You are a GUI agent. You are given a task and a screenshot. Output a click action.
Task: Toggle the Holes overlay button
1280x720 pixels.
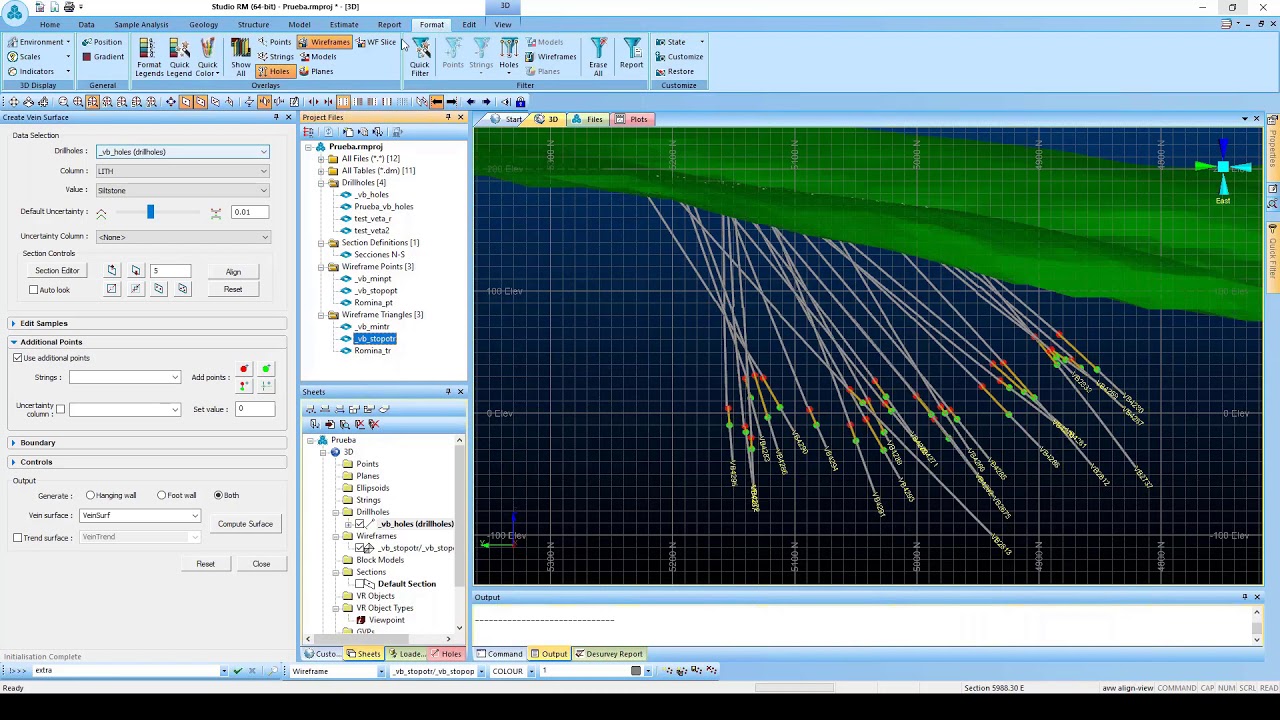point(273,72)
